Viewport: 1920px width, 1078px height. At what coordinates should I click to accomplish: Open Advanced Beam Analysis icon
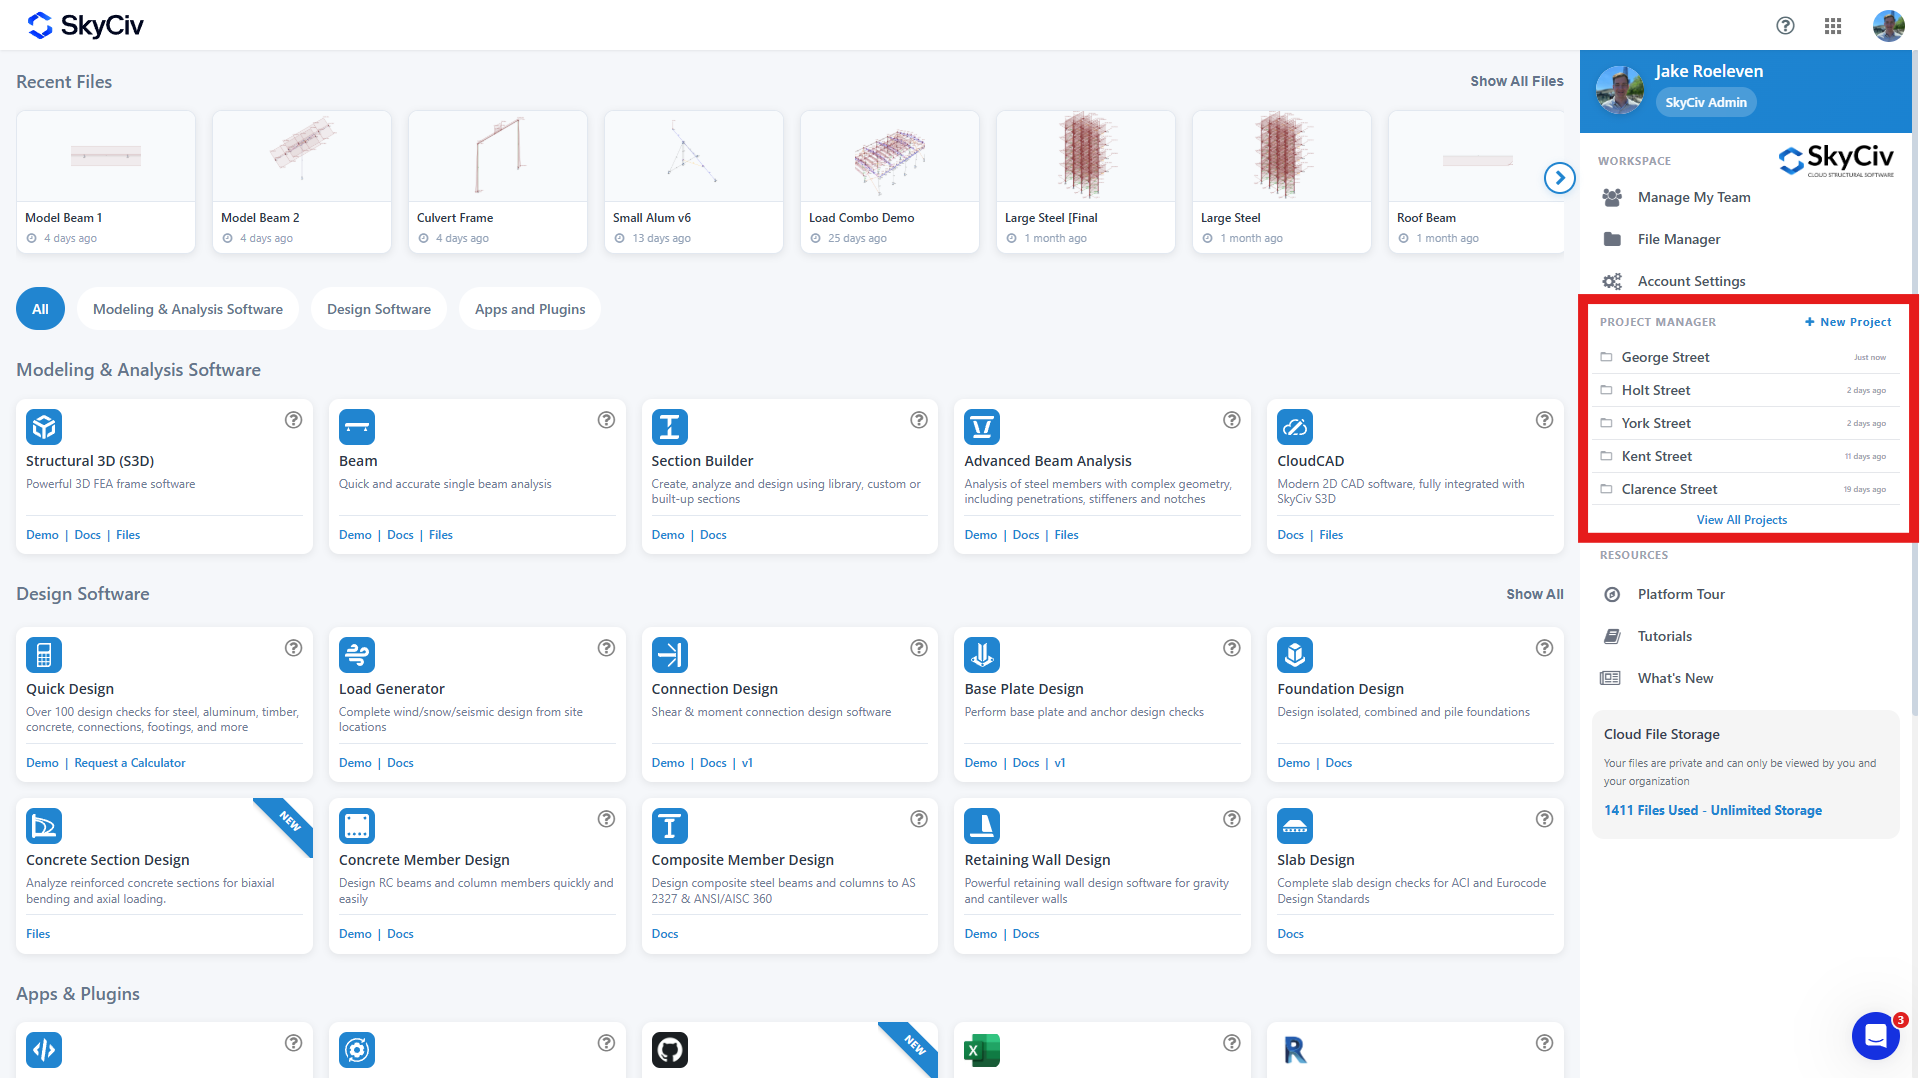(x=982, y=427)
